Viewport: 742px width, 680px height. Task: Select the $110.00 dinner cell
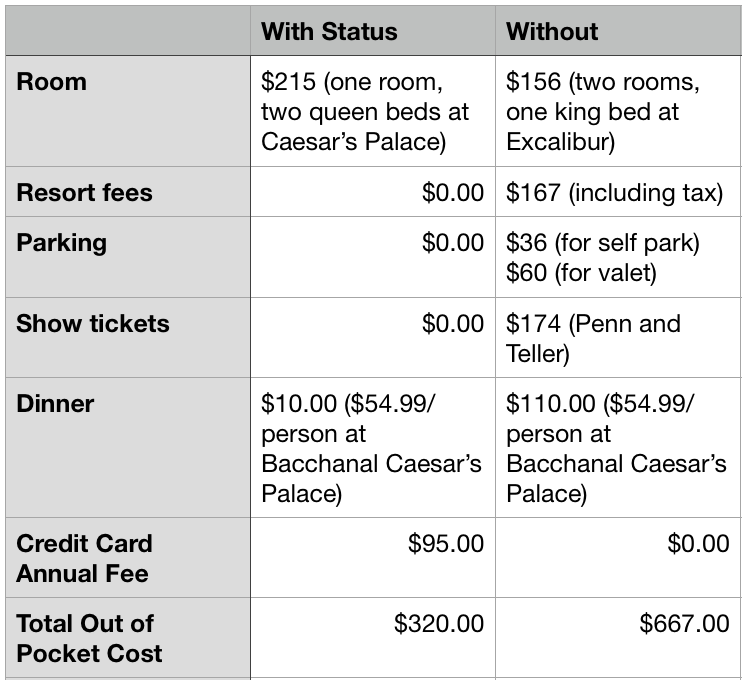tap(616, 448)
